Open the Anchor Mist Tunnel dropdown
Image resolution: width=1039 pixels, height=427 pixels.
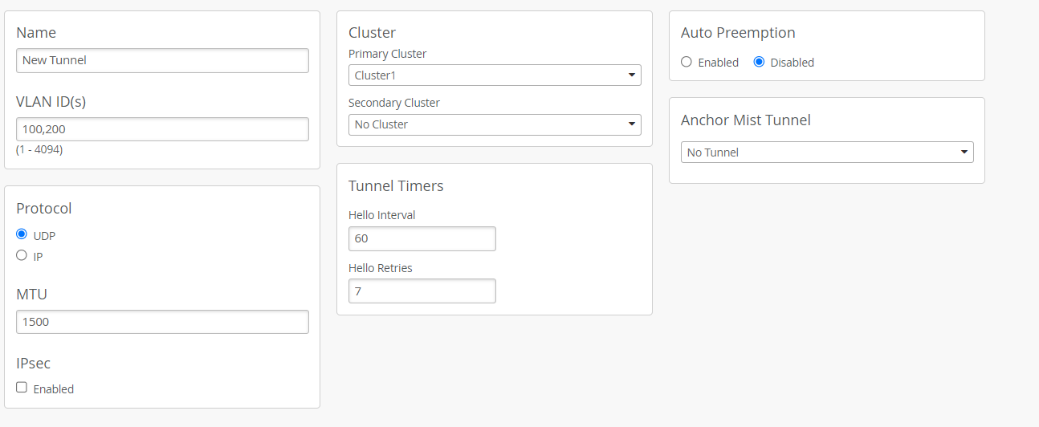[x=827, y=152]
